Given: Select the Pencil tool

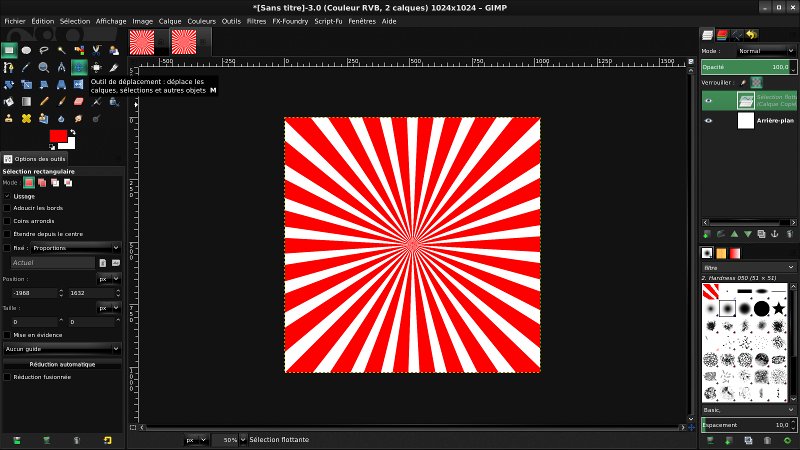Looking at the screenshot, I should pyautogui.click(x=44, y=102).
